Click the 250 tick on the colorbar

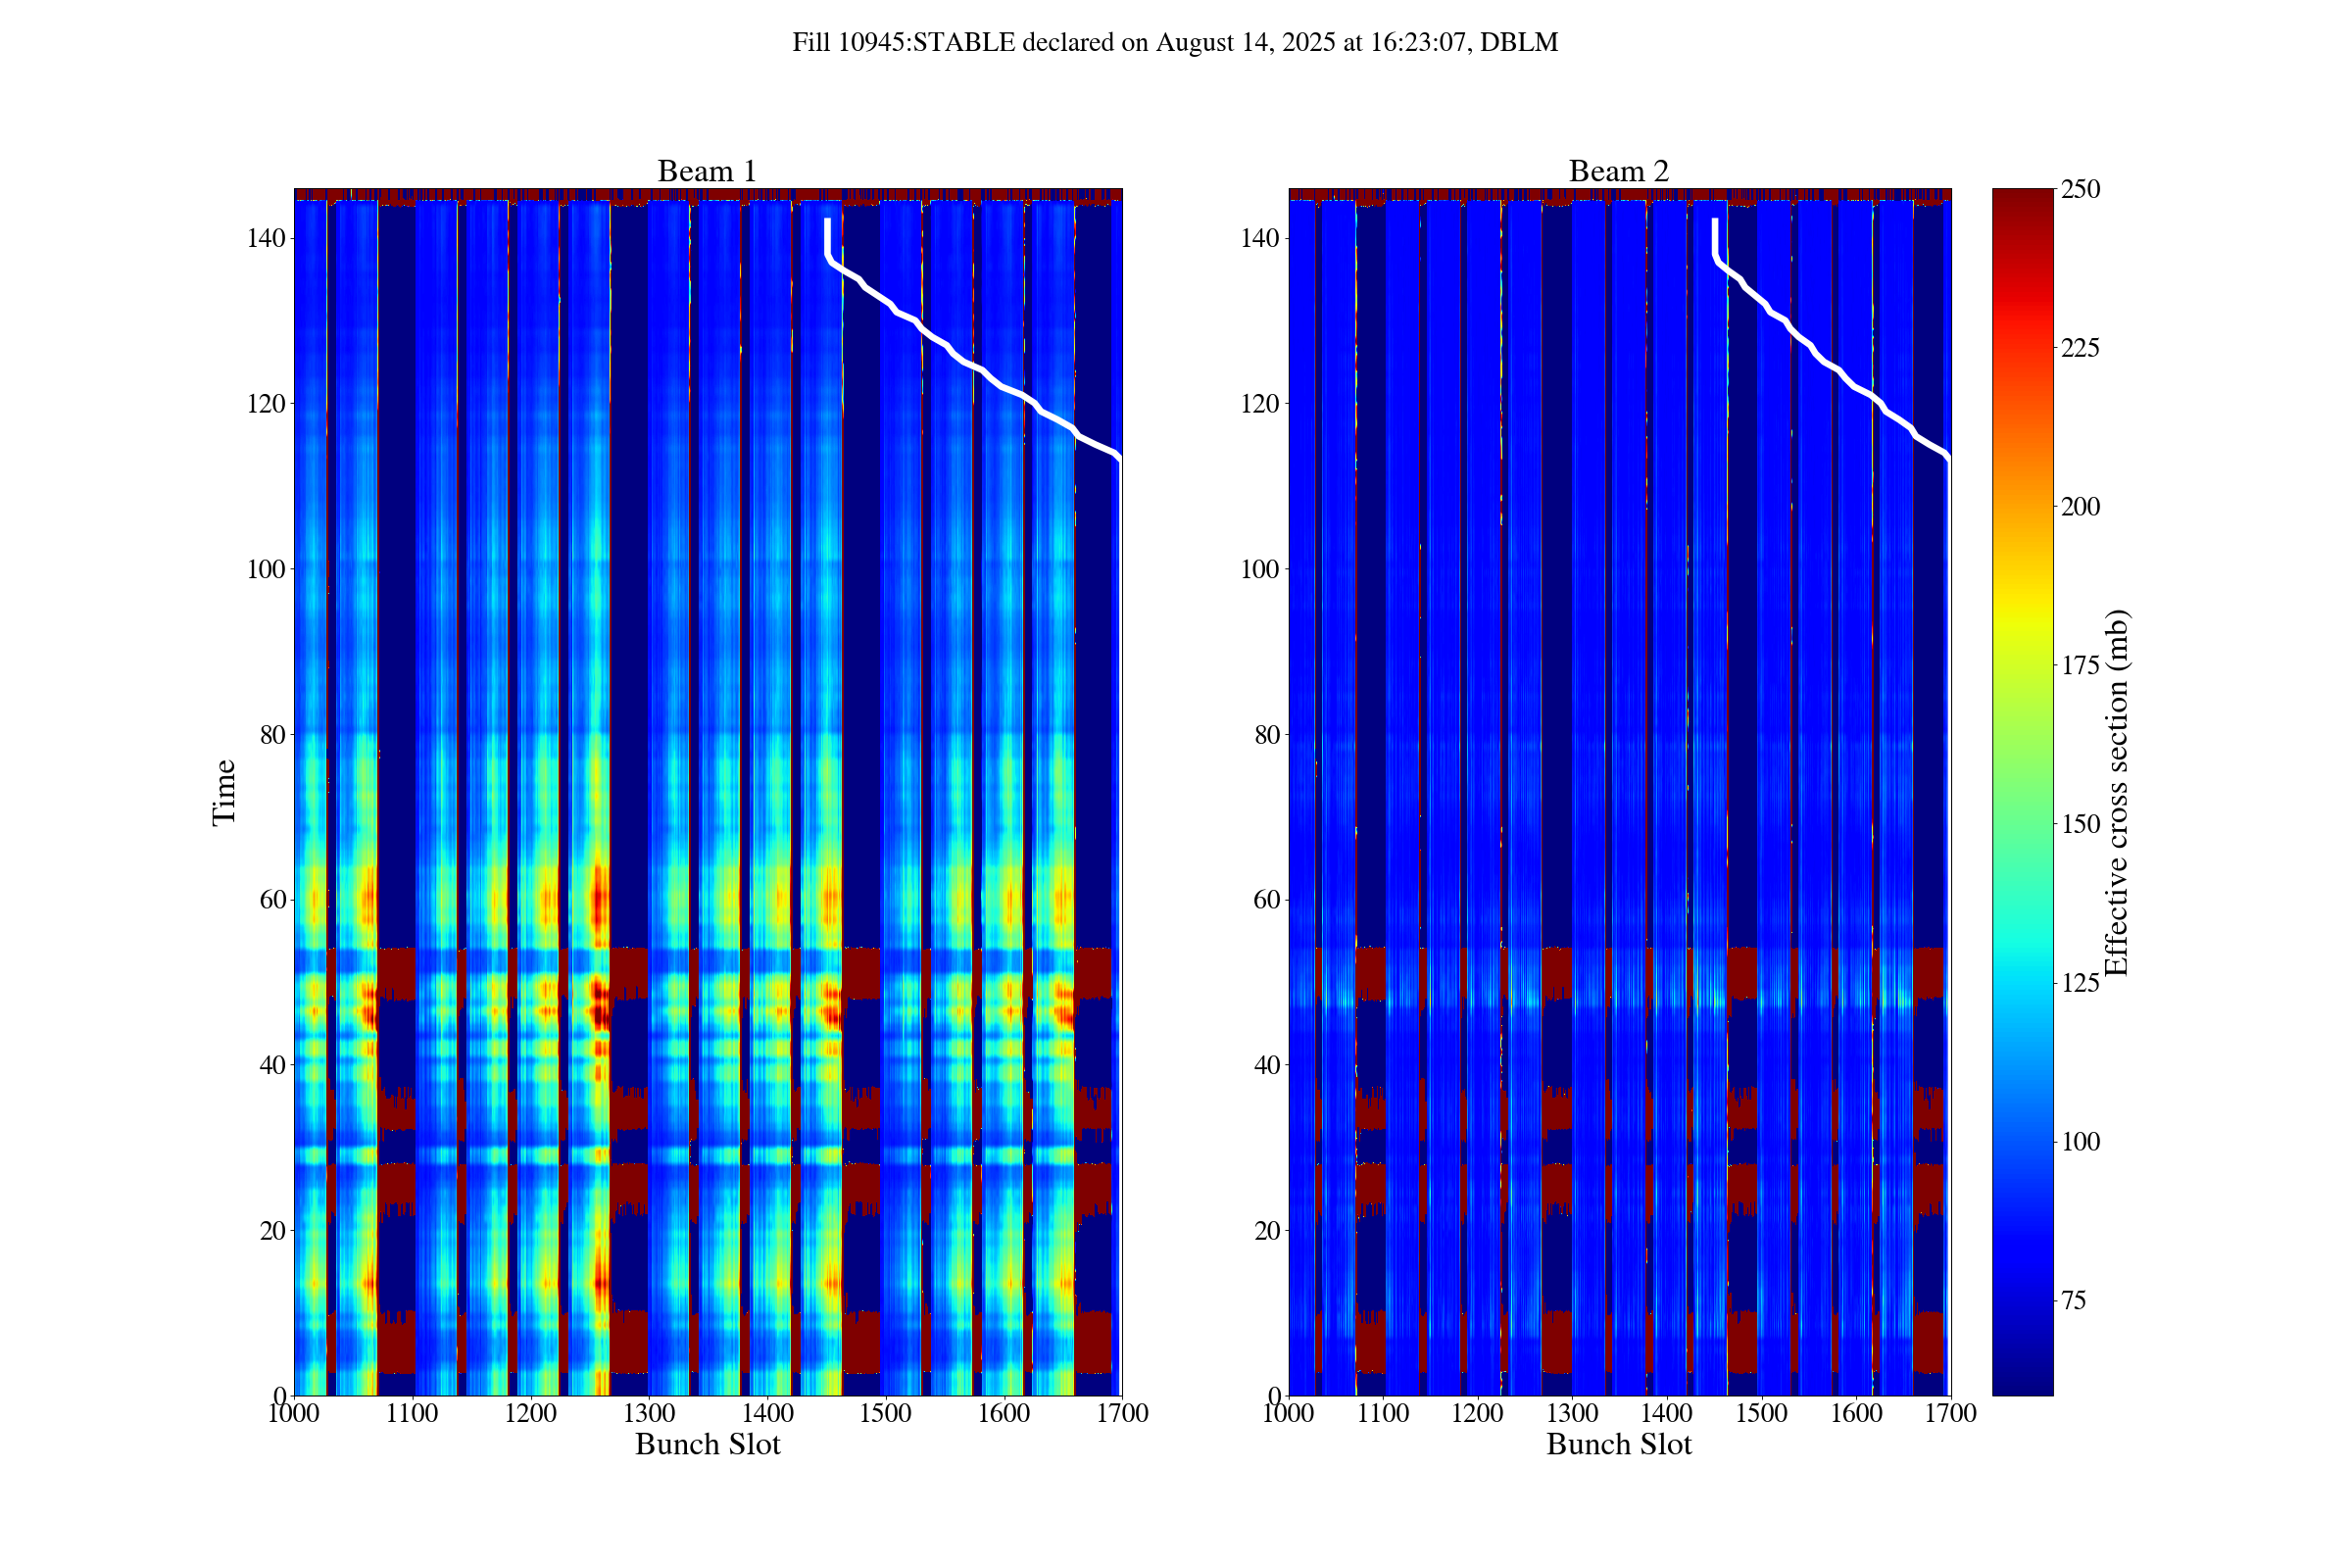(x=2080, y=189)
